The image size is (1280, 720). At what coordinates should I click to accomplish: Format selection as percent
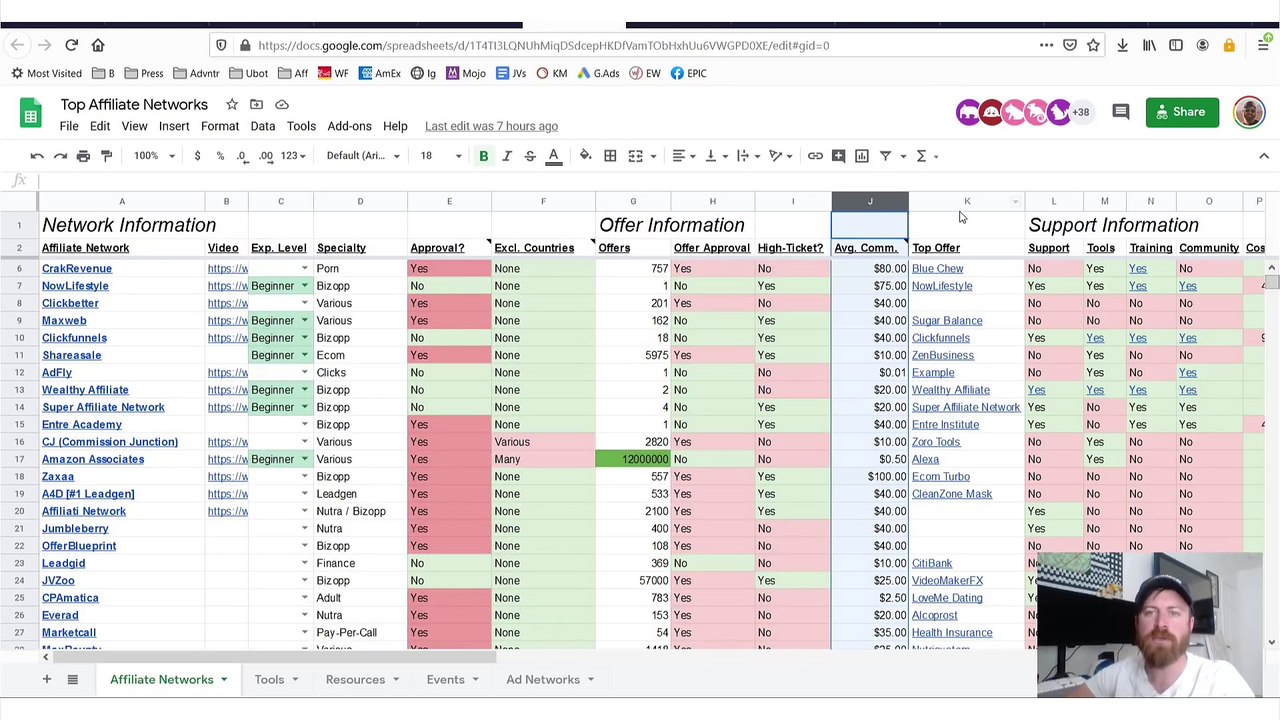[x=220, y=156]
